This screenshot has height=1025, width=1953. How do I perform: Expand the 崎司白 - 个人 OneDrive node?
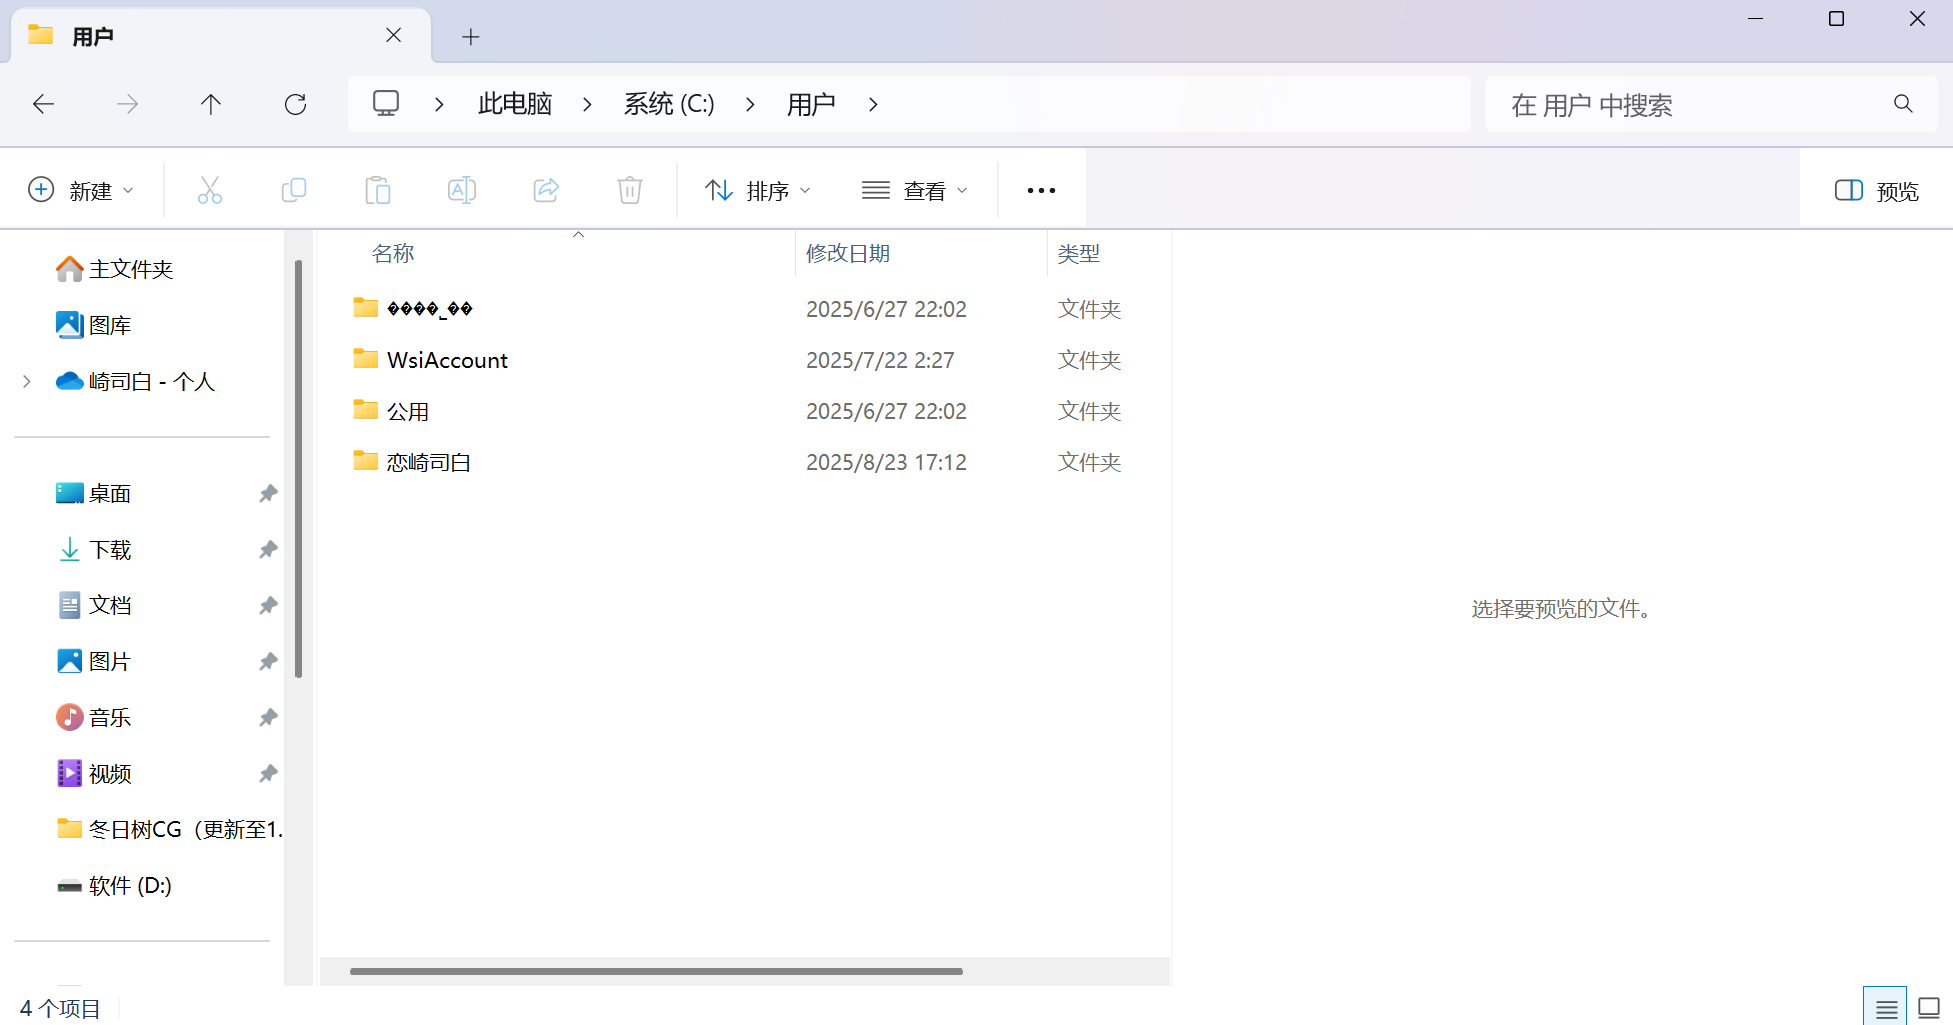27,381
